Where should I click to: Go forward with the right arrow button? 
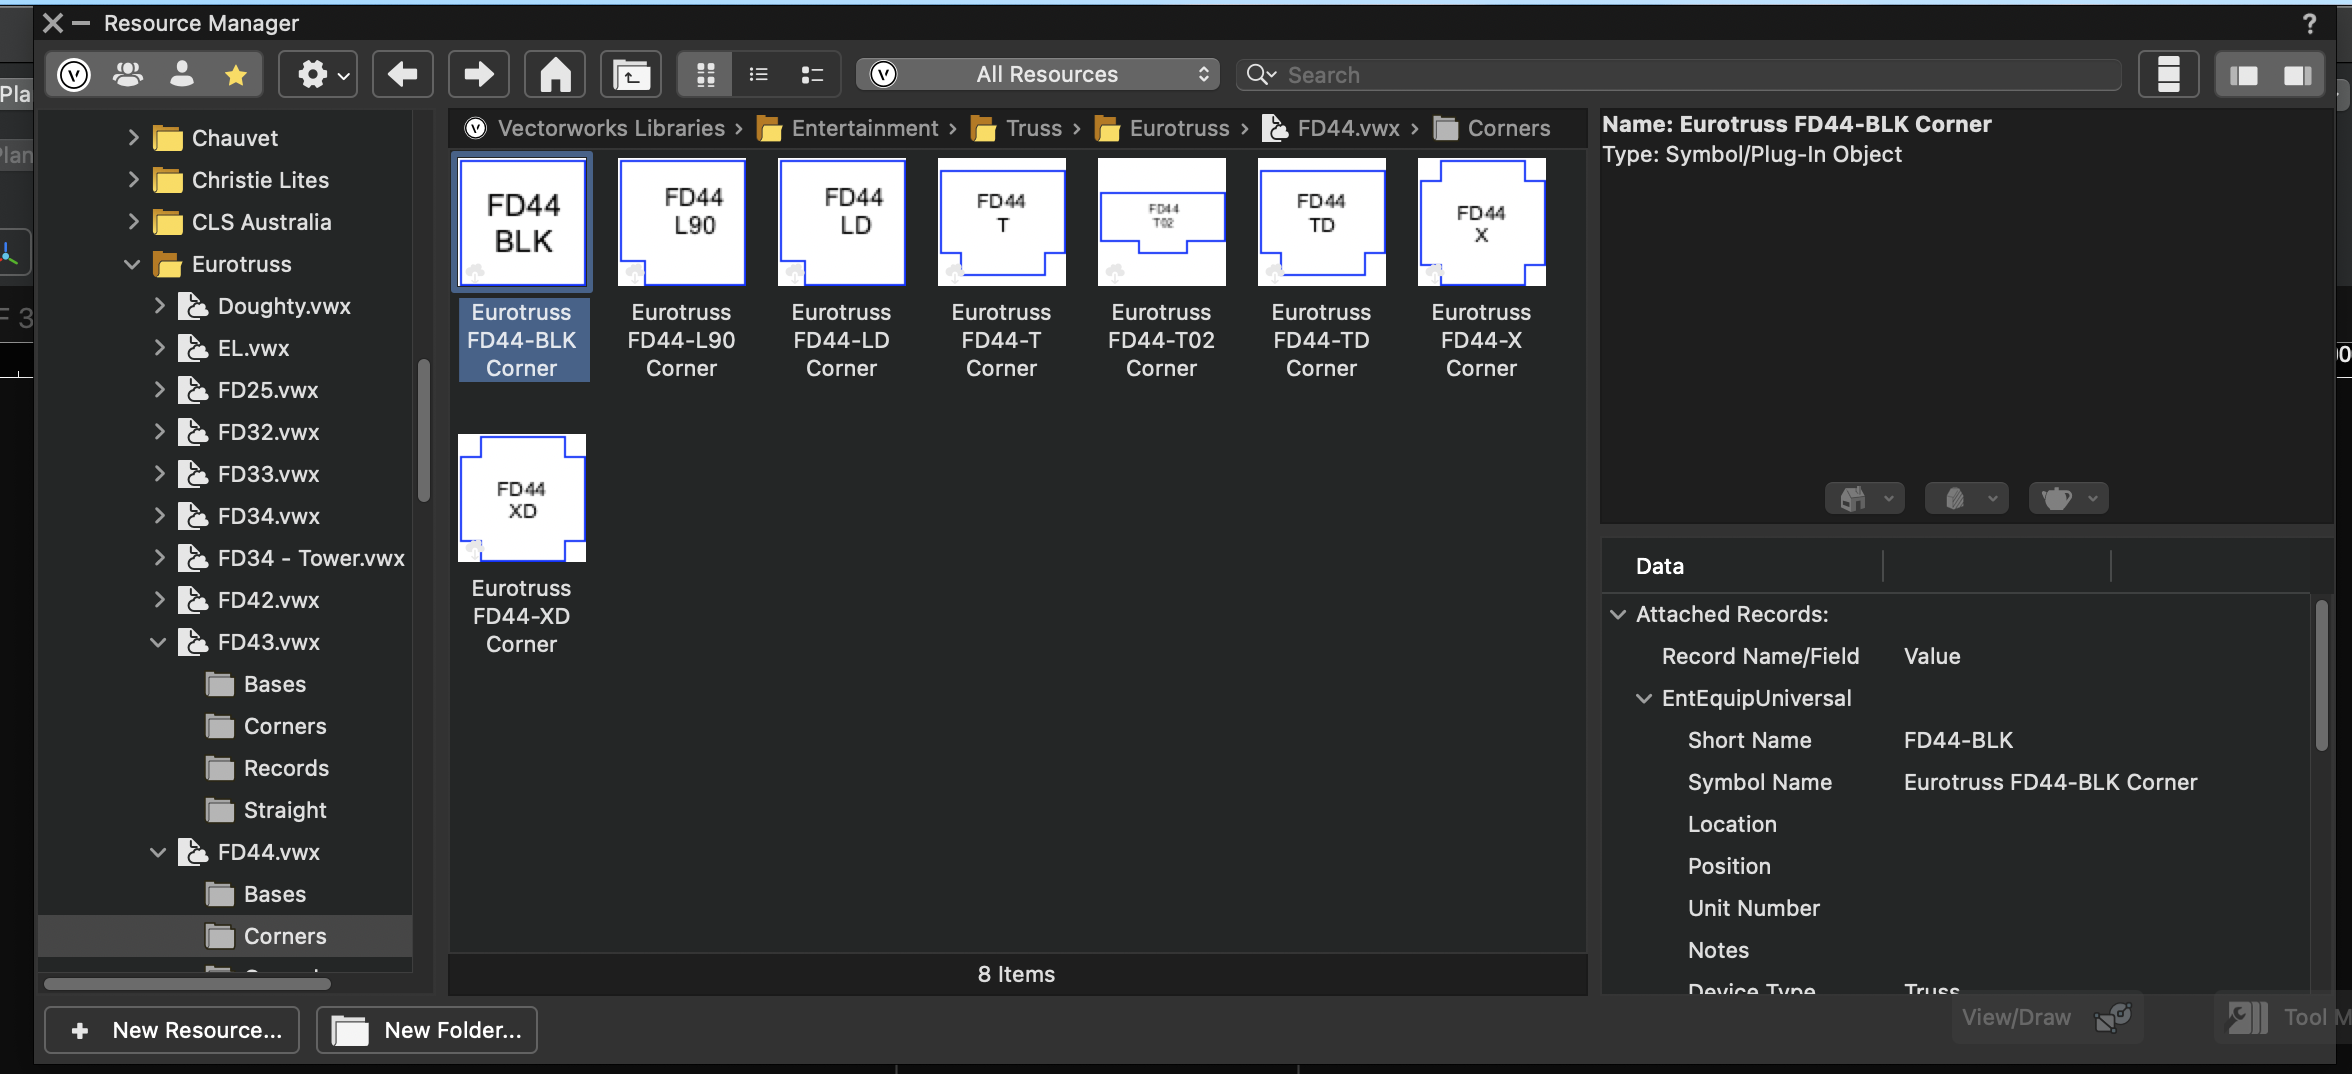click(x=478, y=75)
